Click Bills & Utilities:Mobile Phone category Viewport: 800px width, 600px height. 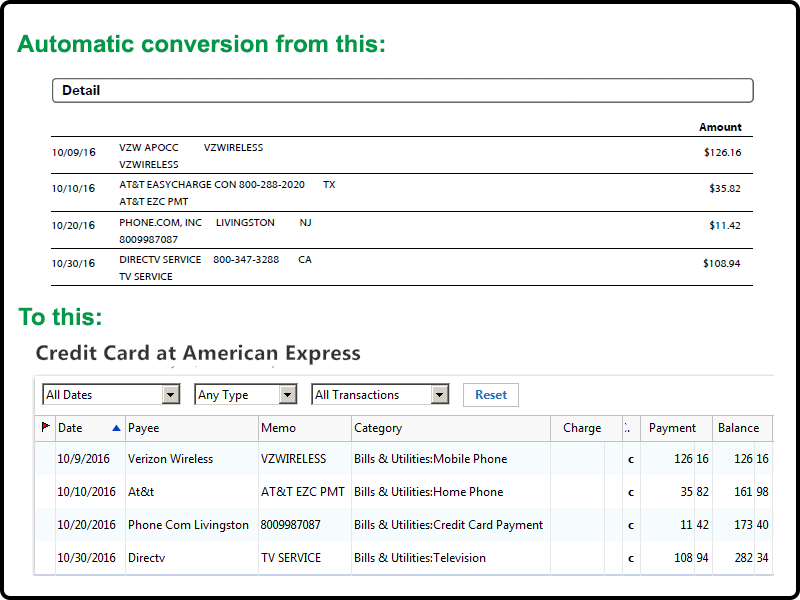tap(431, 459)
